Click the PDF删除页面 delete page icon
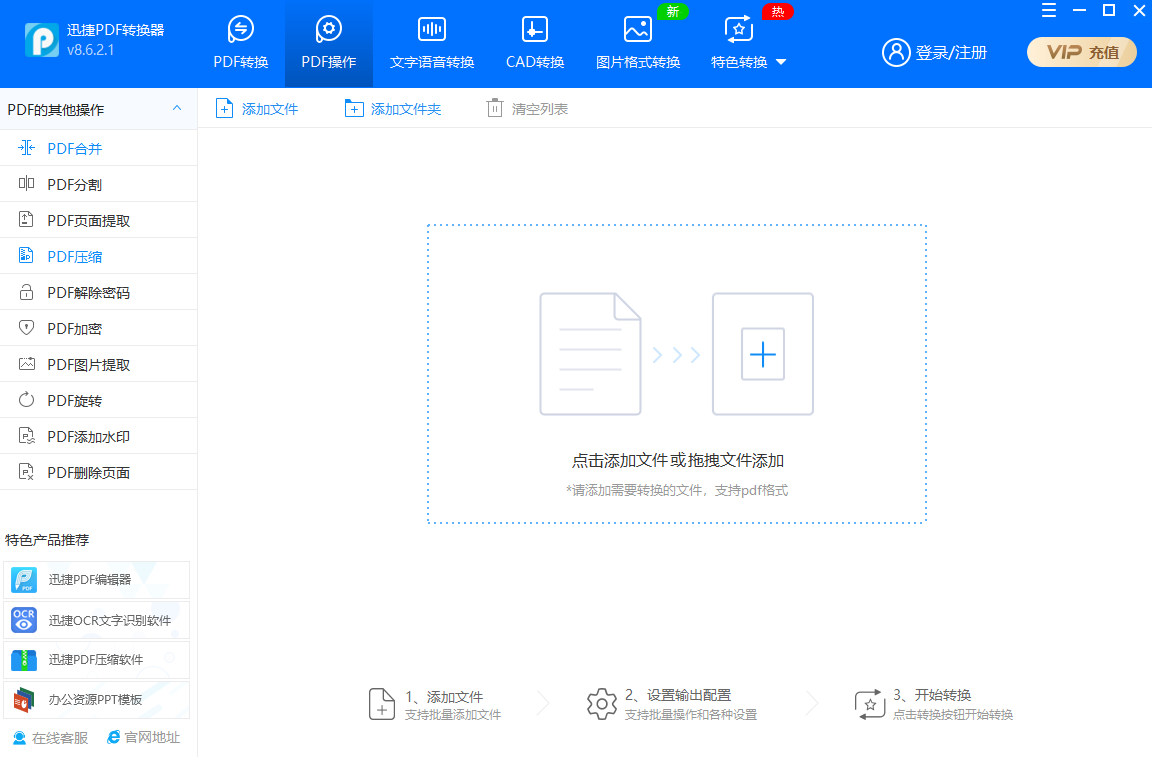This screenshot has width=1152, height=757. pos(26,472)
